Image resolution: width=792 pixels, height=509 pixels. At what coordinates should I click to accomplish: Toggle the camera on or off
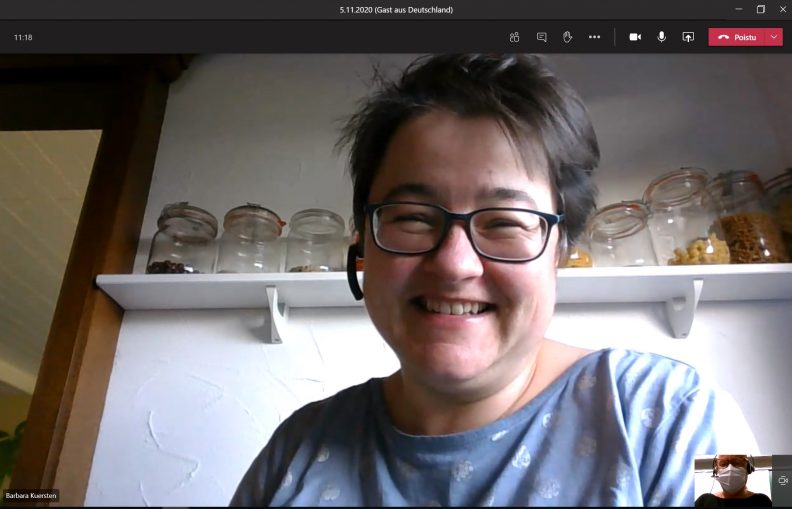(x=635, y=37)
